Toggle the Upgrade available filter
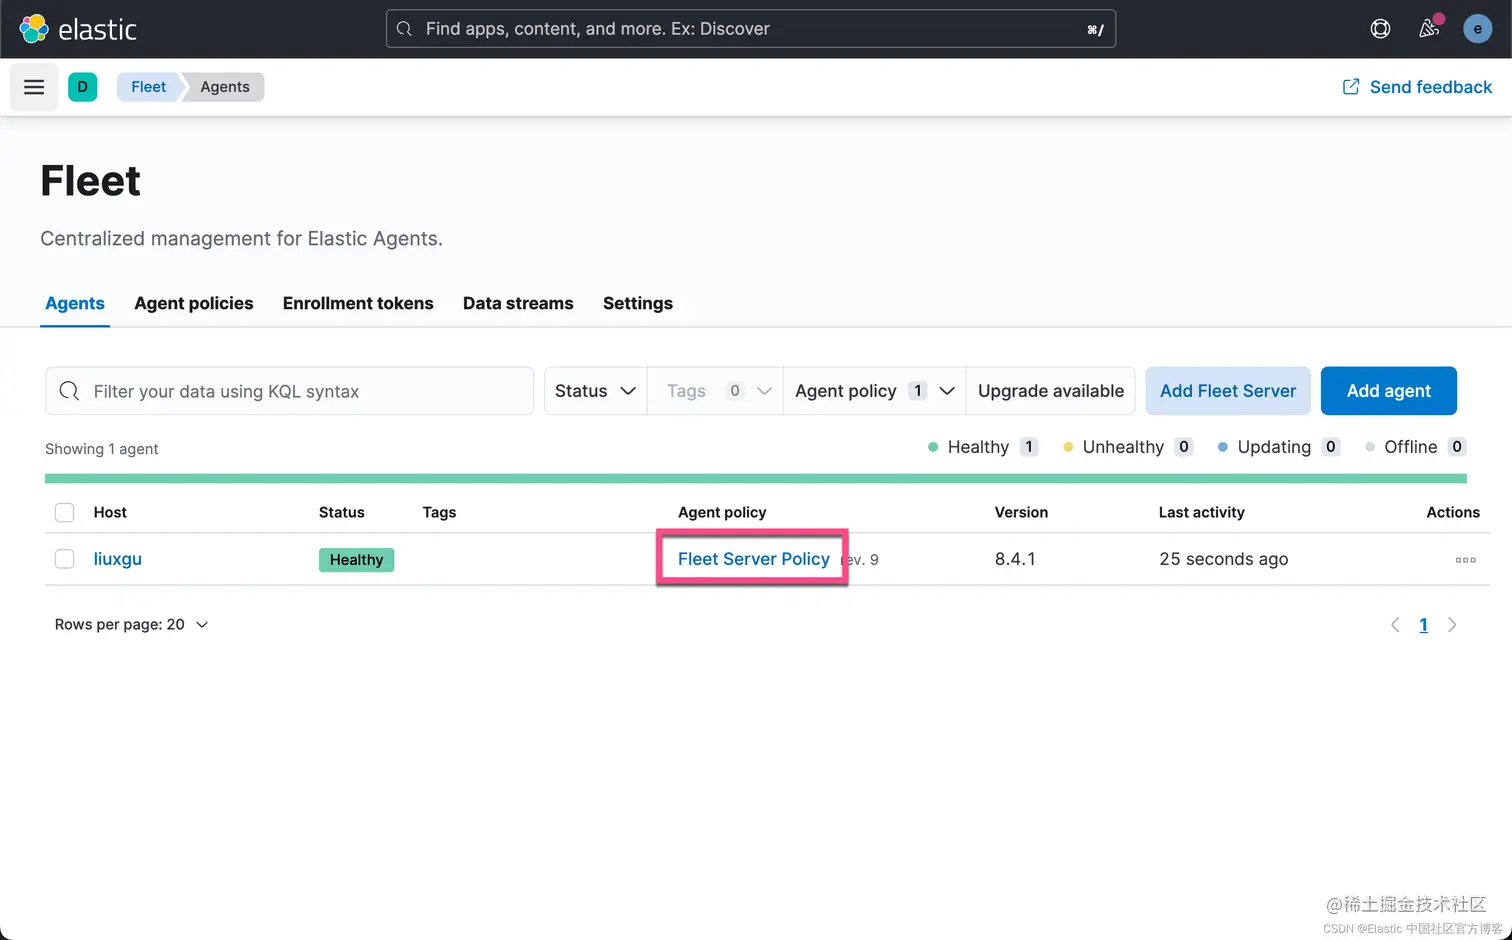Image resolution: width=1512 pixels, height=940 pixels. [1050, 391]
